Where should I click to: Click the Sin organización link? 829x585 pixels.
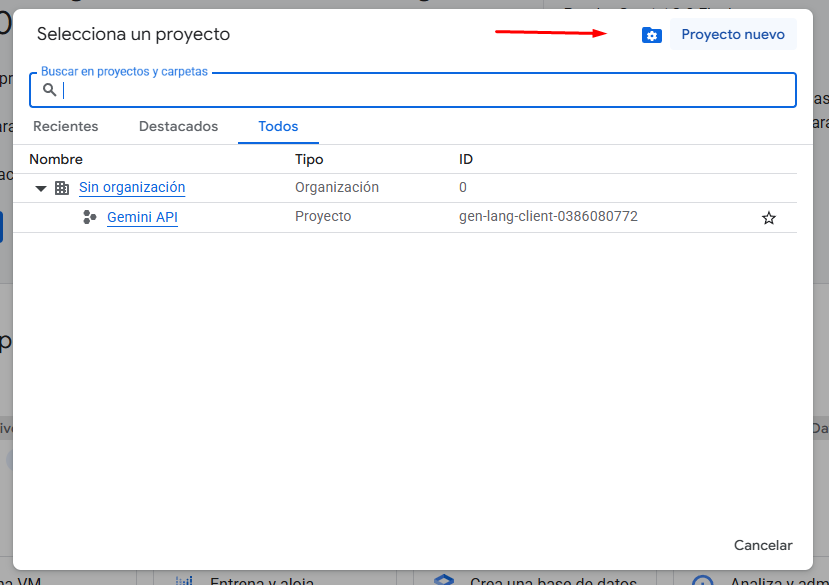(x=132, y=188)
